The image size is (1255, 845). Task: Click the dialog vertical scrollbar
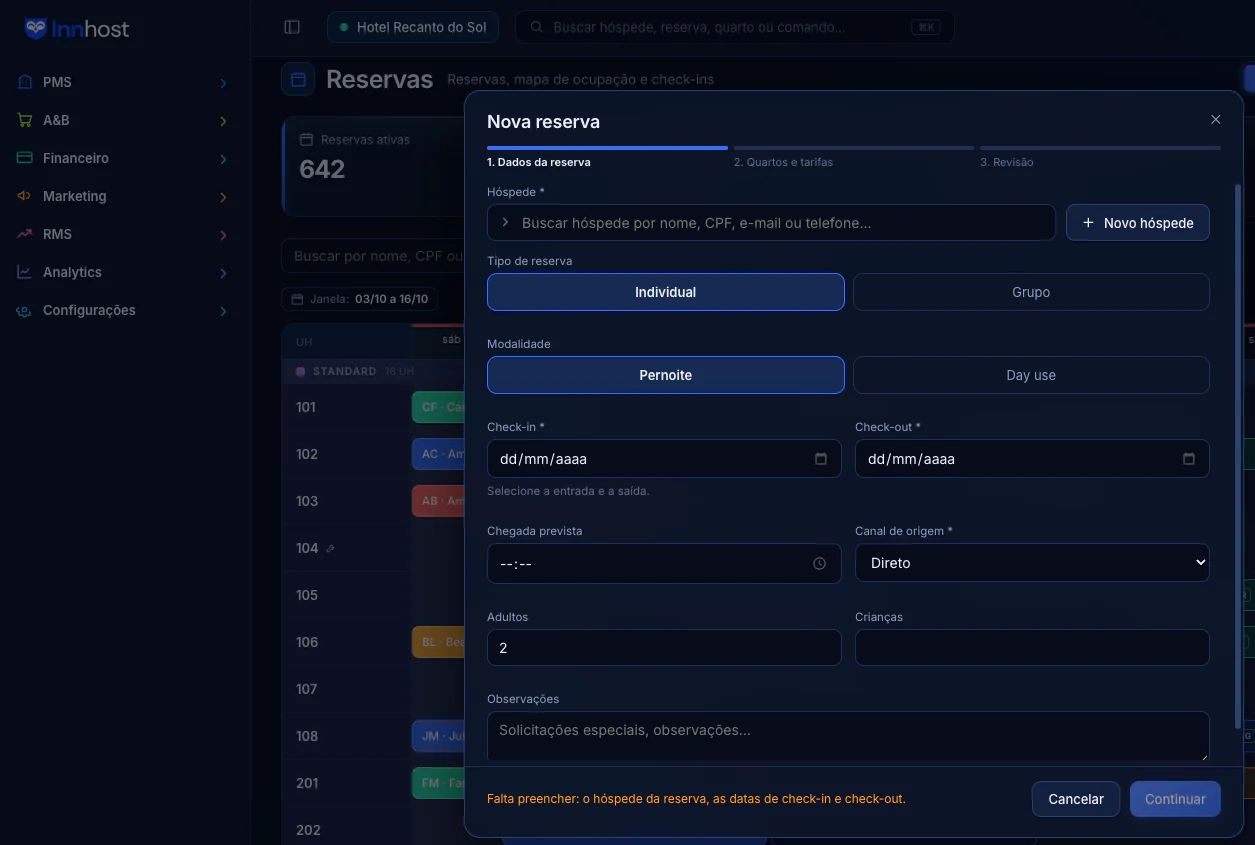[x=1238, y=455]
